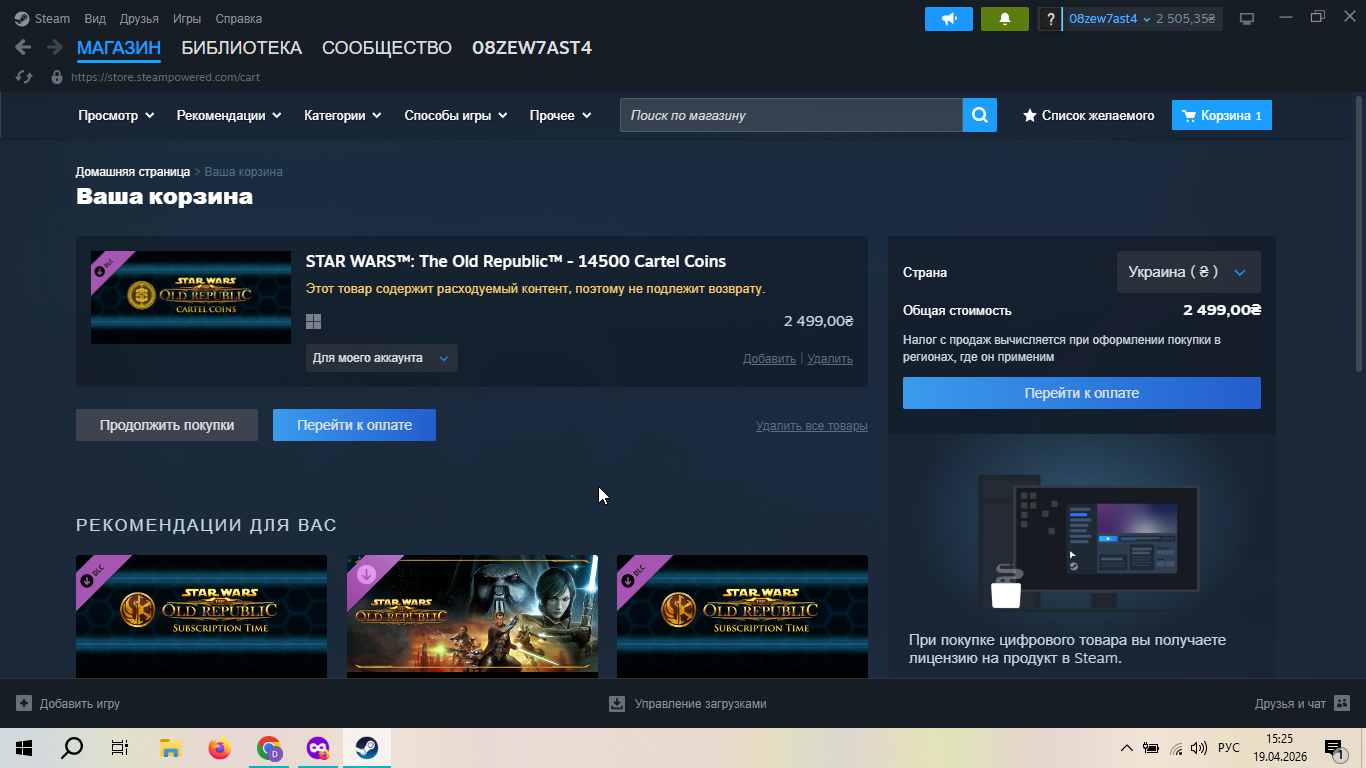Image resolution: width=1366 pixels, height=768 pixels.
Task: Launch Chrome from the taskbar
Action: tap(268, 748)
